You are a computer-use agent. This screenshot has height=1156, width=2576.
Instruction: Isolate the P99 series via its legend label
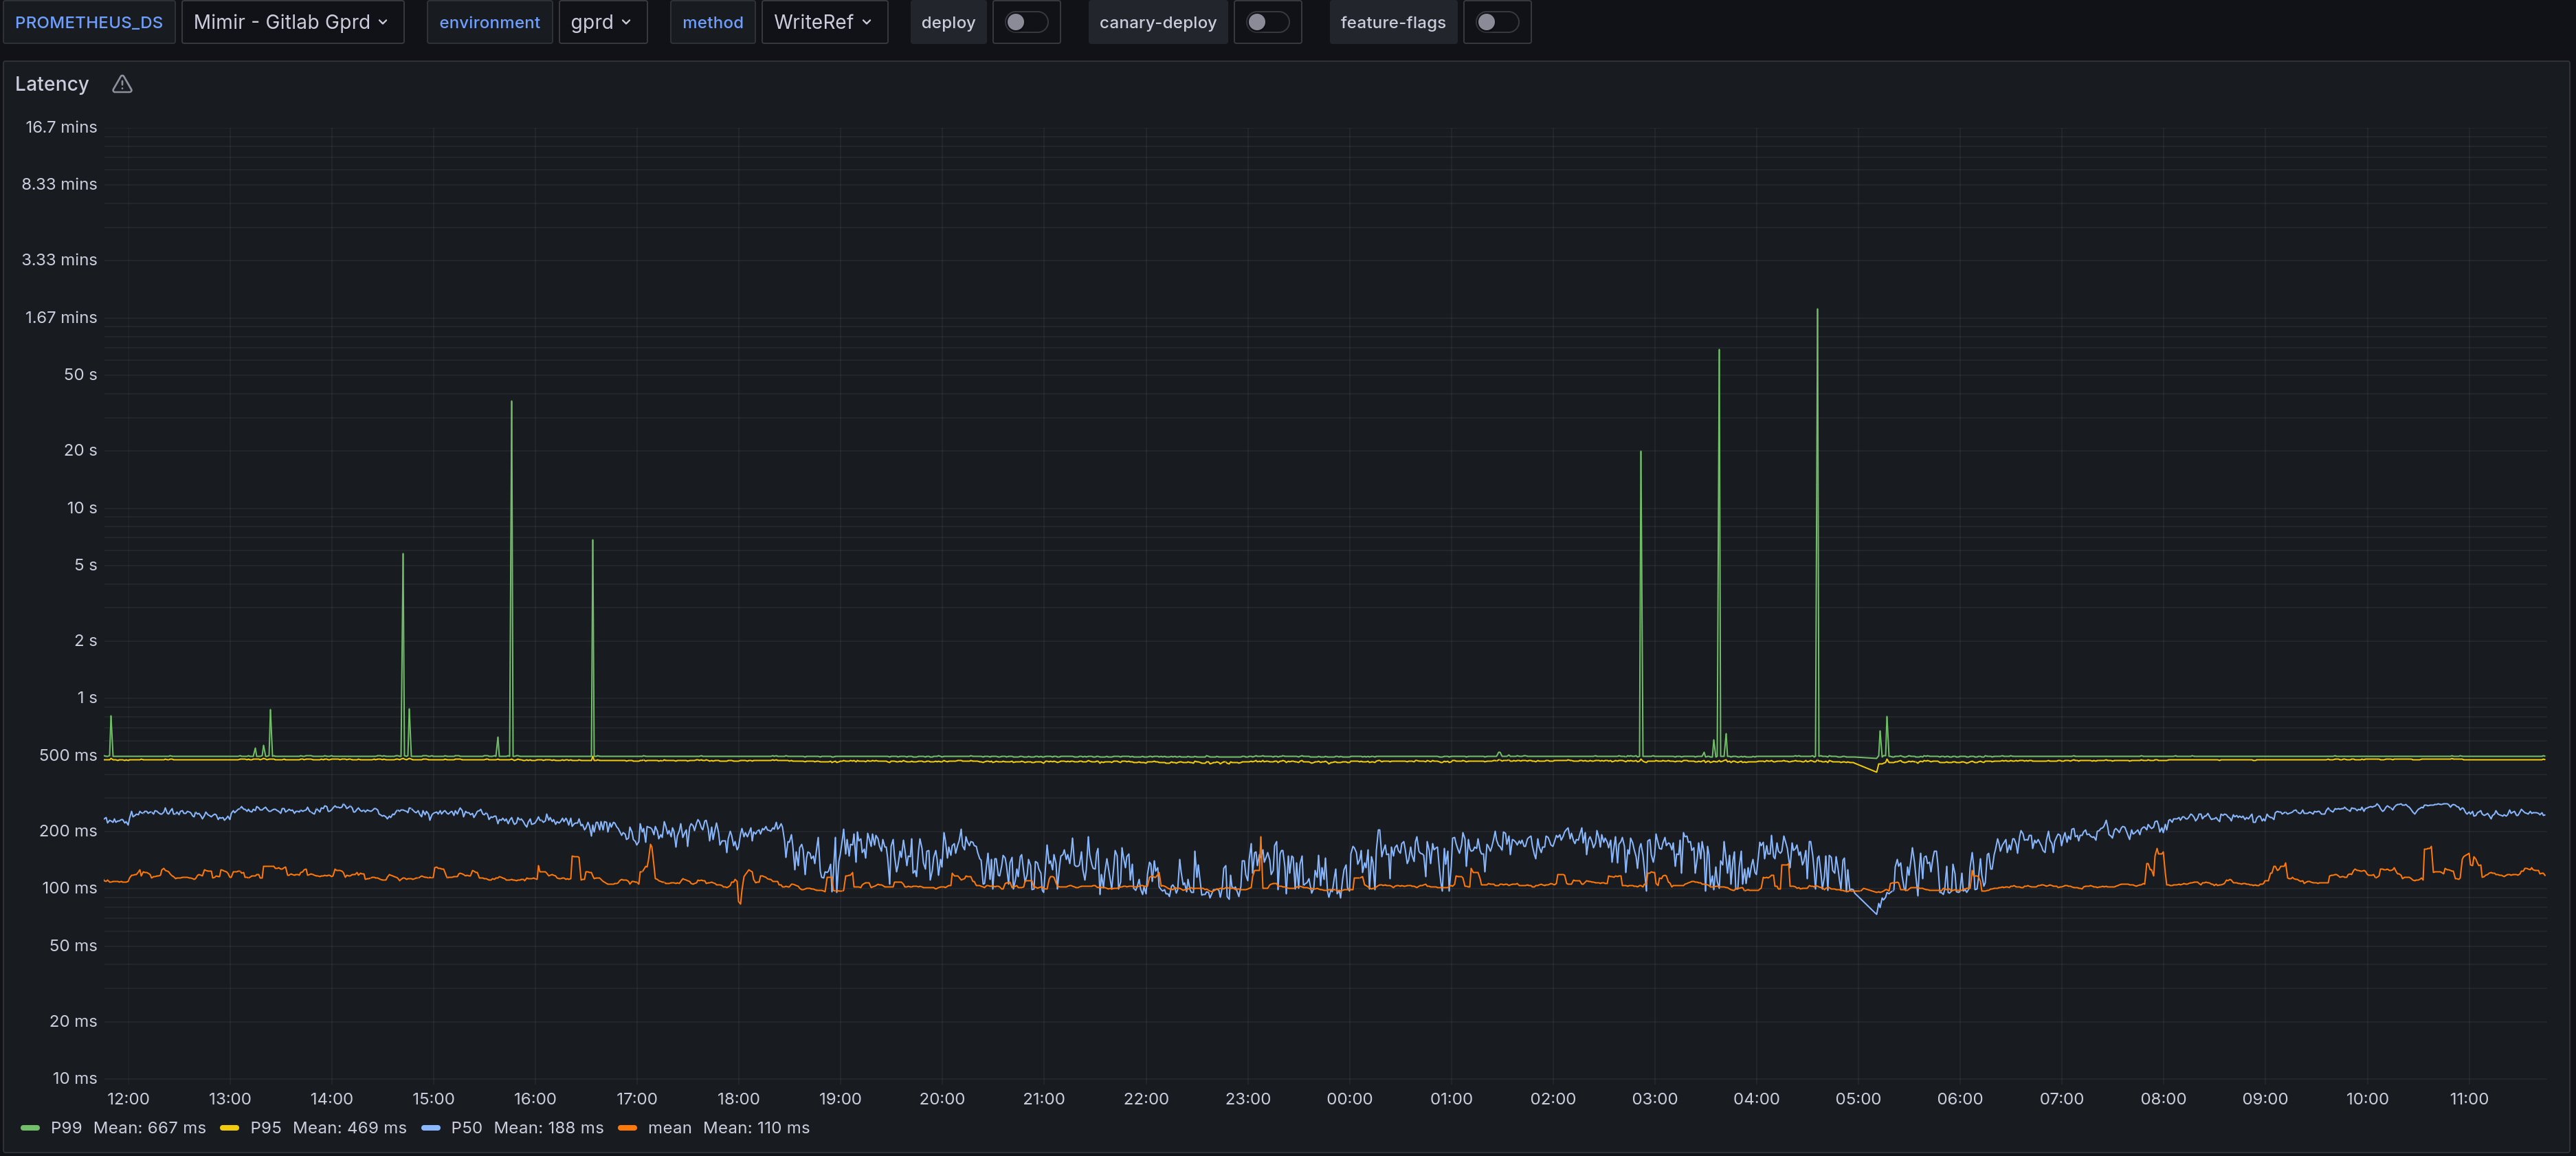click(x=66, y=1128)
